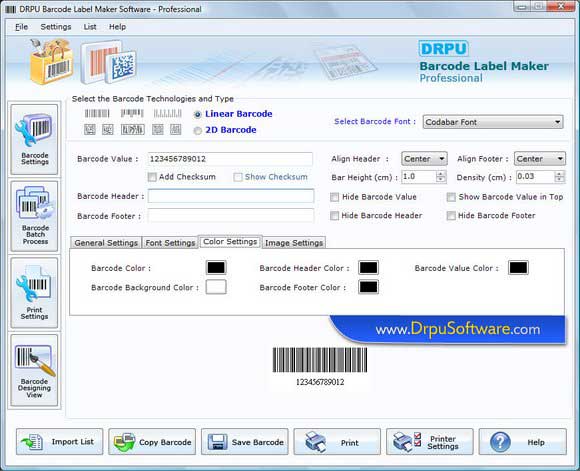
Task: Open the Align Footer dropdown
Action: click(540, 159)
